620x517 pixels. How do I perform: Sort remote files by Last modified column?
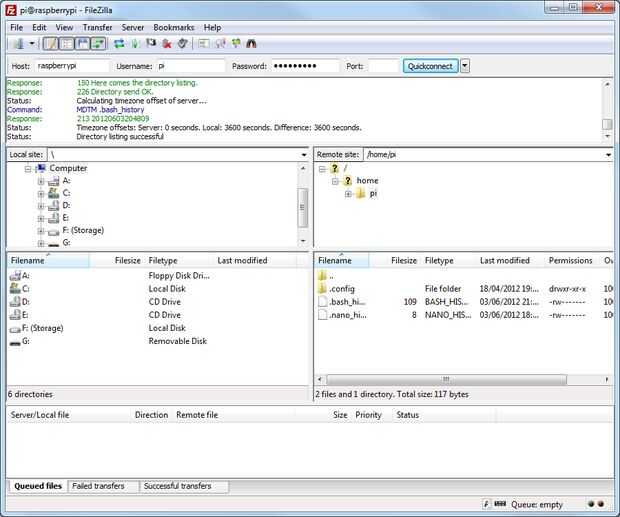[507, 260]
